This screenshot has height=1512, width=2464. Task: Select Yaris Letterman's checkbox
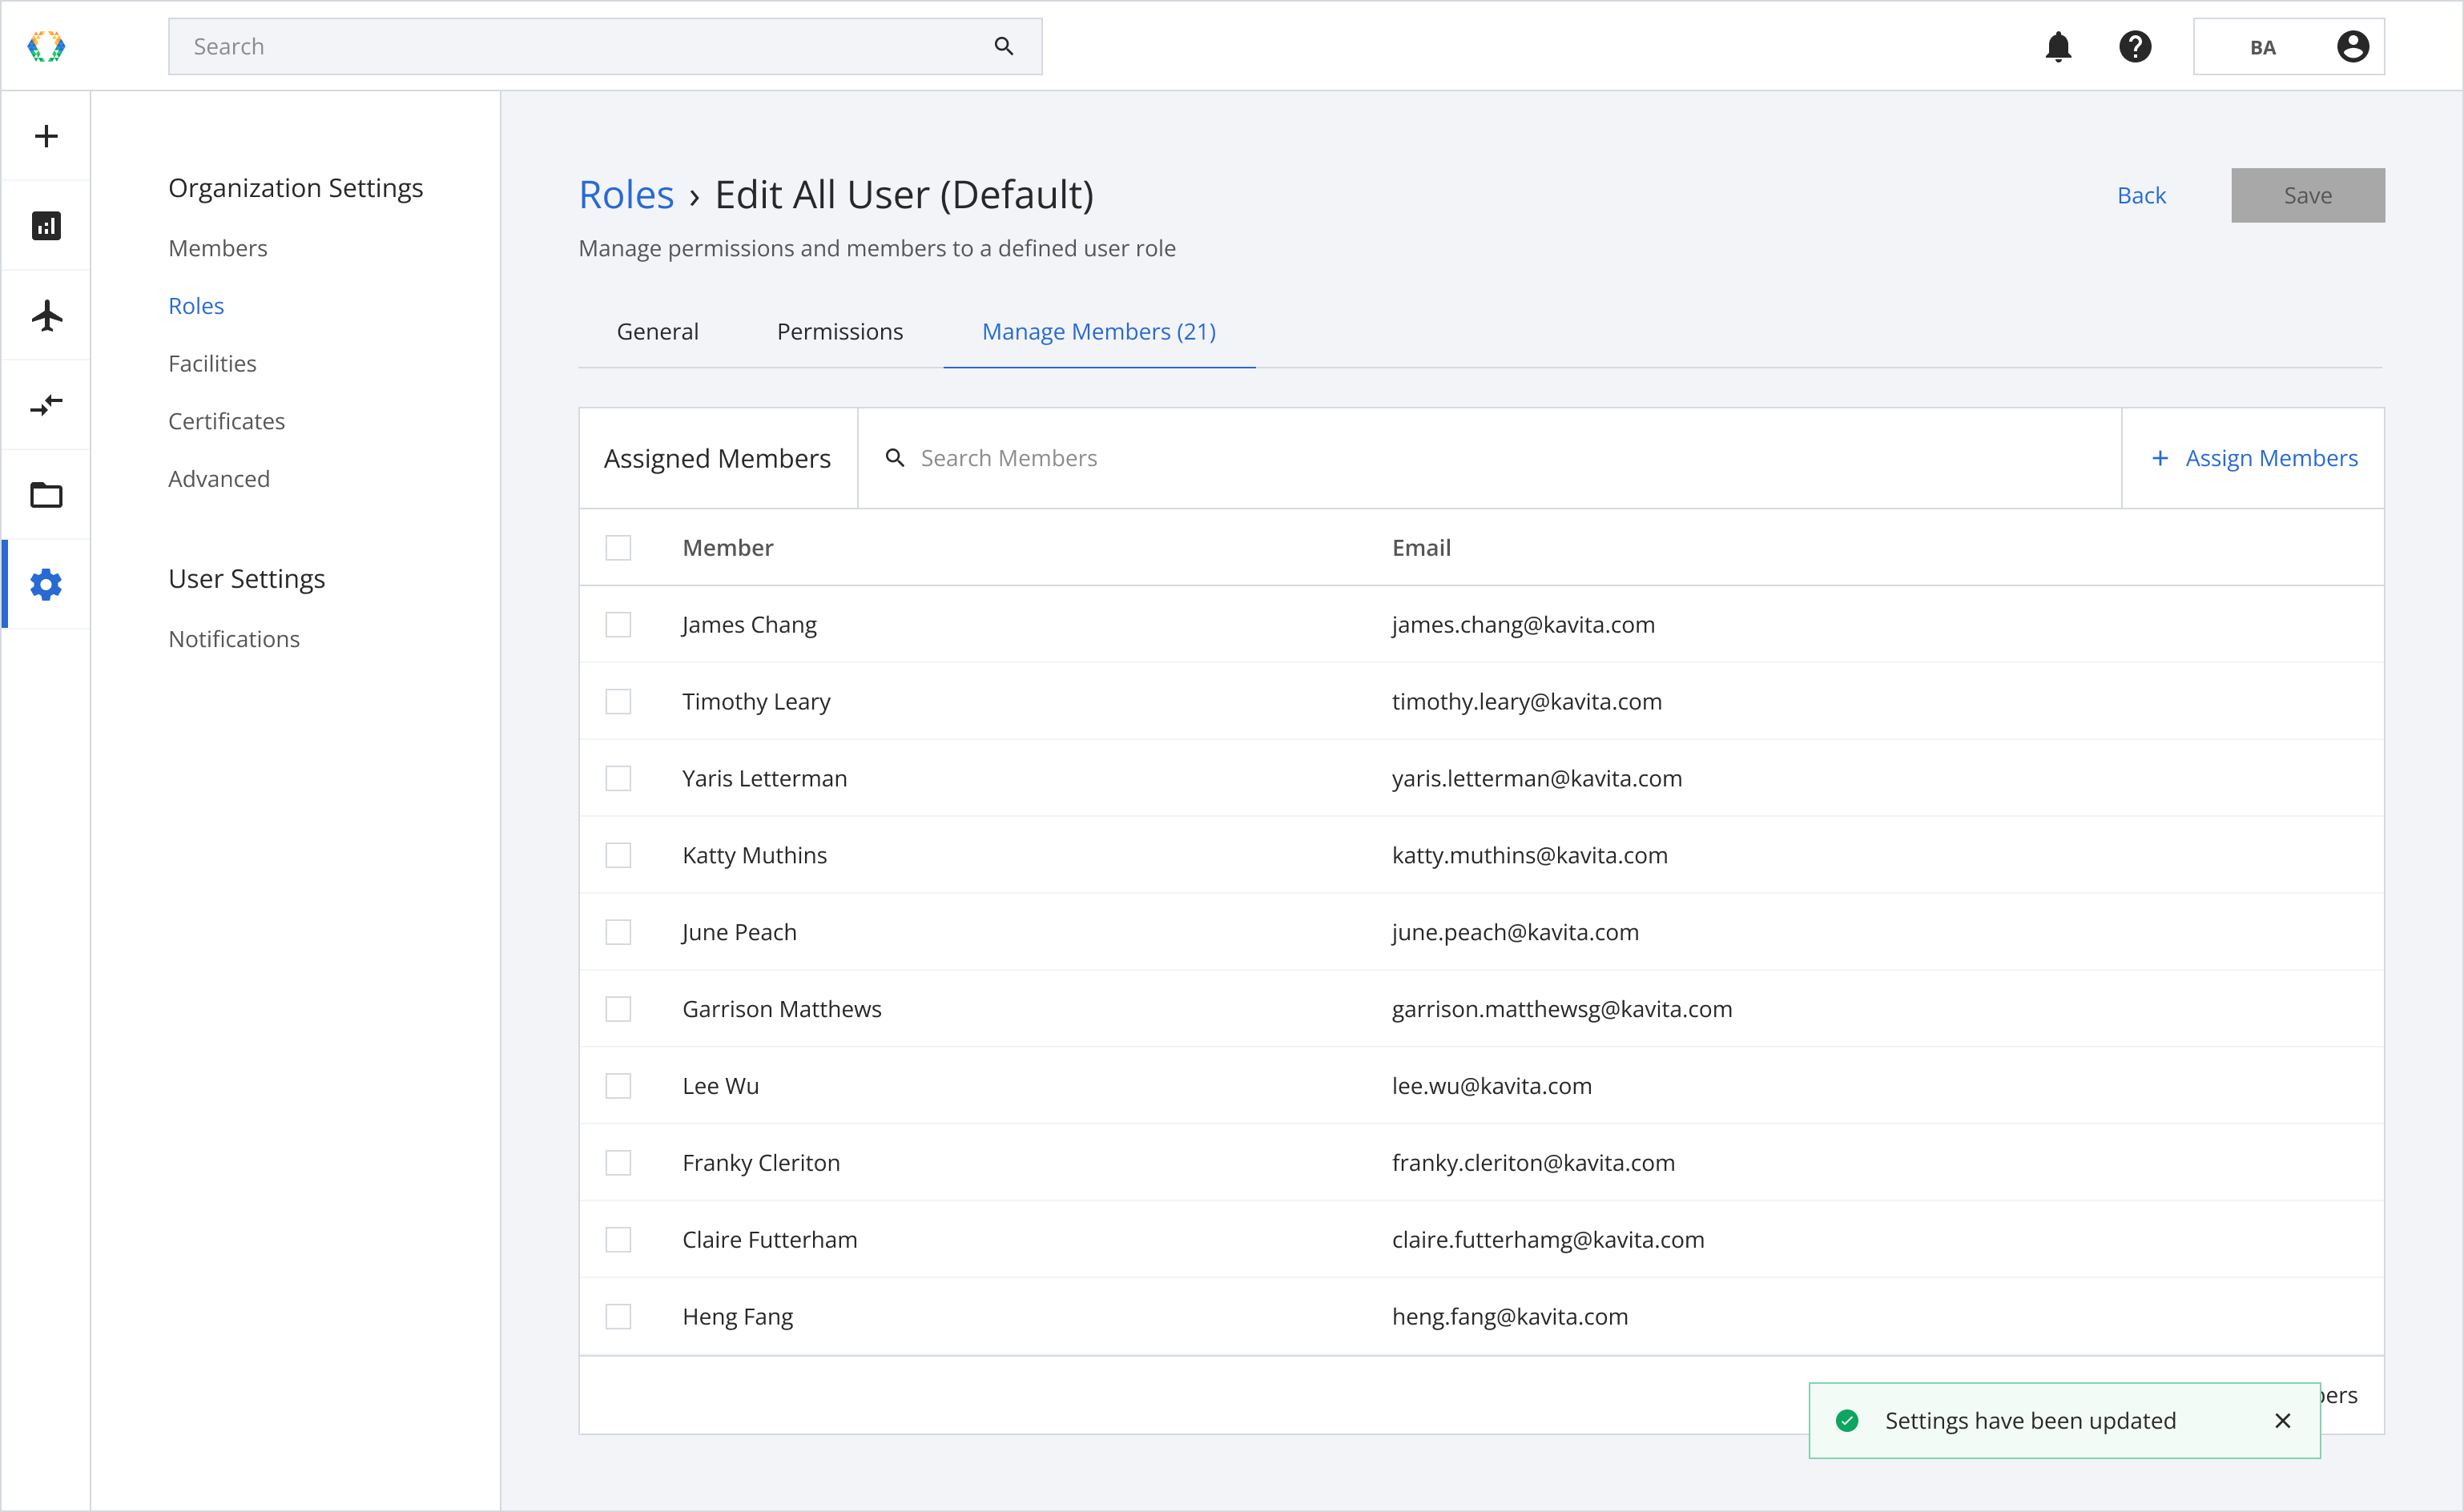(618, 779)
